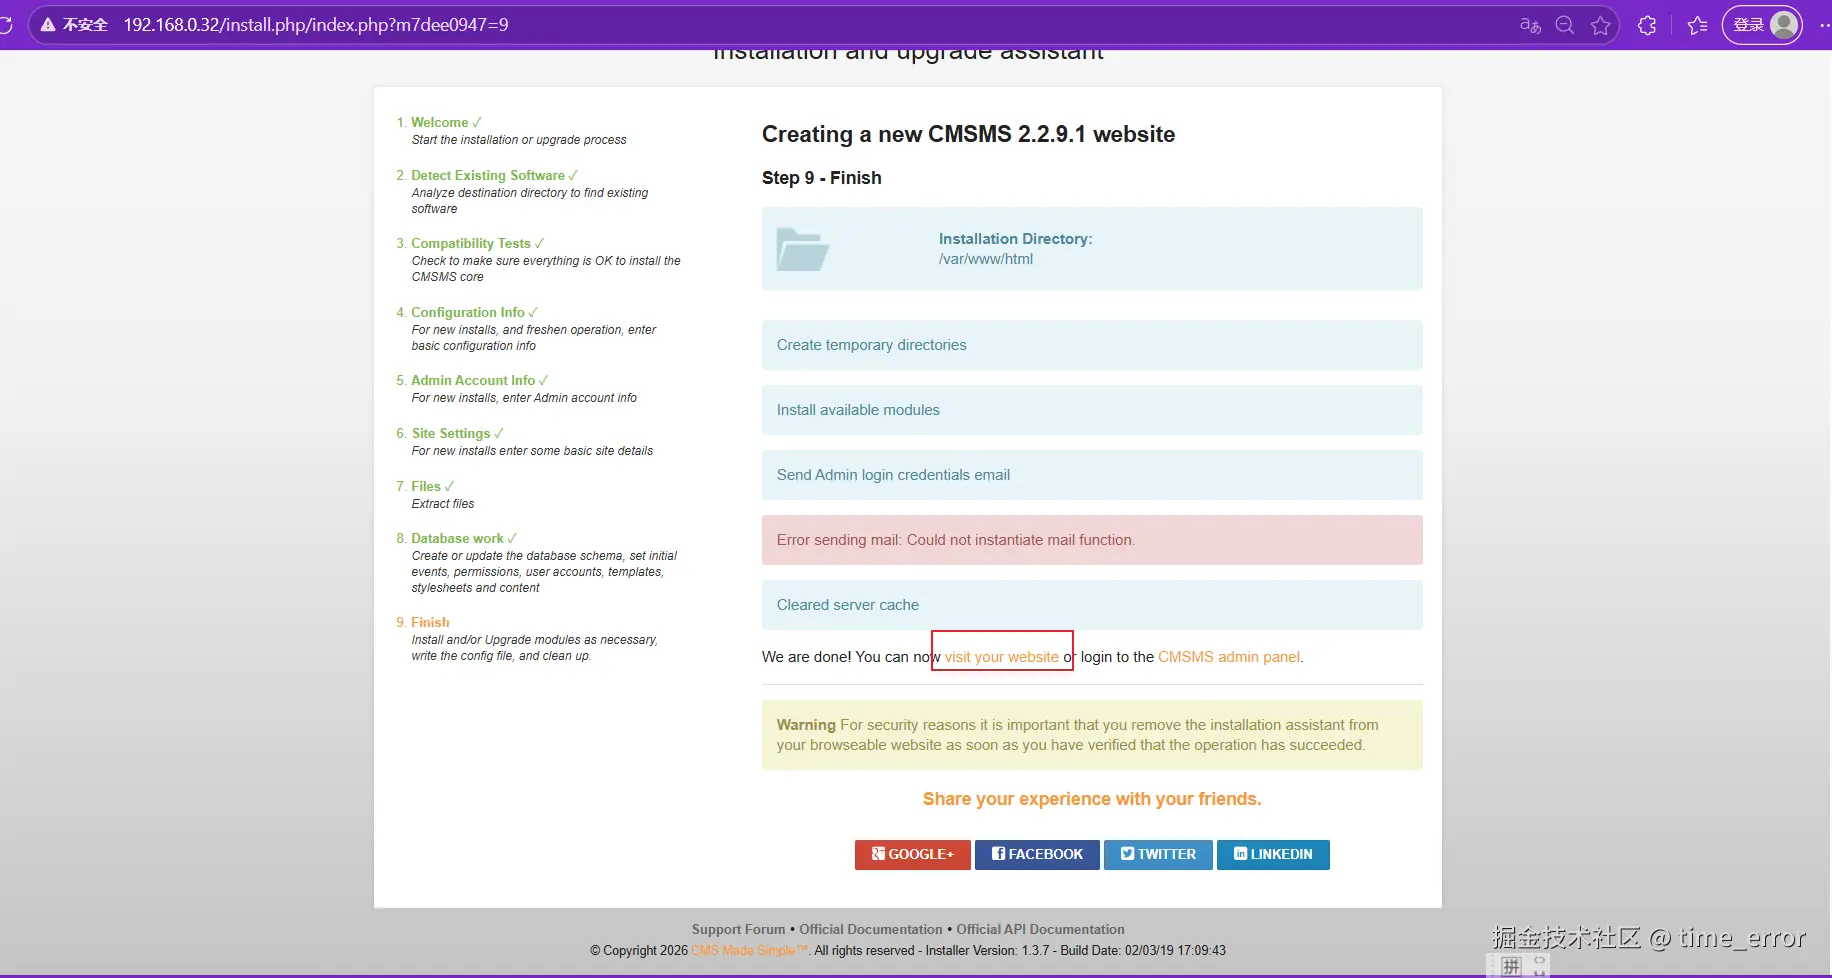
Task: Click the /var/www/html directory path
Action: click(986, 259)
